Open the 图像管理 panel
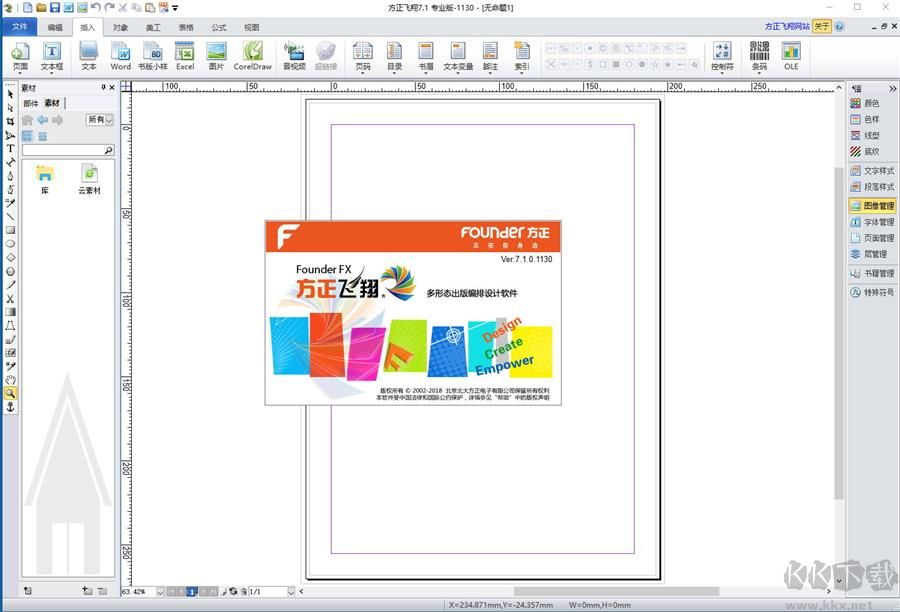The height and width of the screenshot is (612, 900). (872, 206)
